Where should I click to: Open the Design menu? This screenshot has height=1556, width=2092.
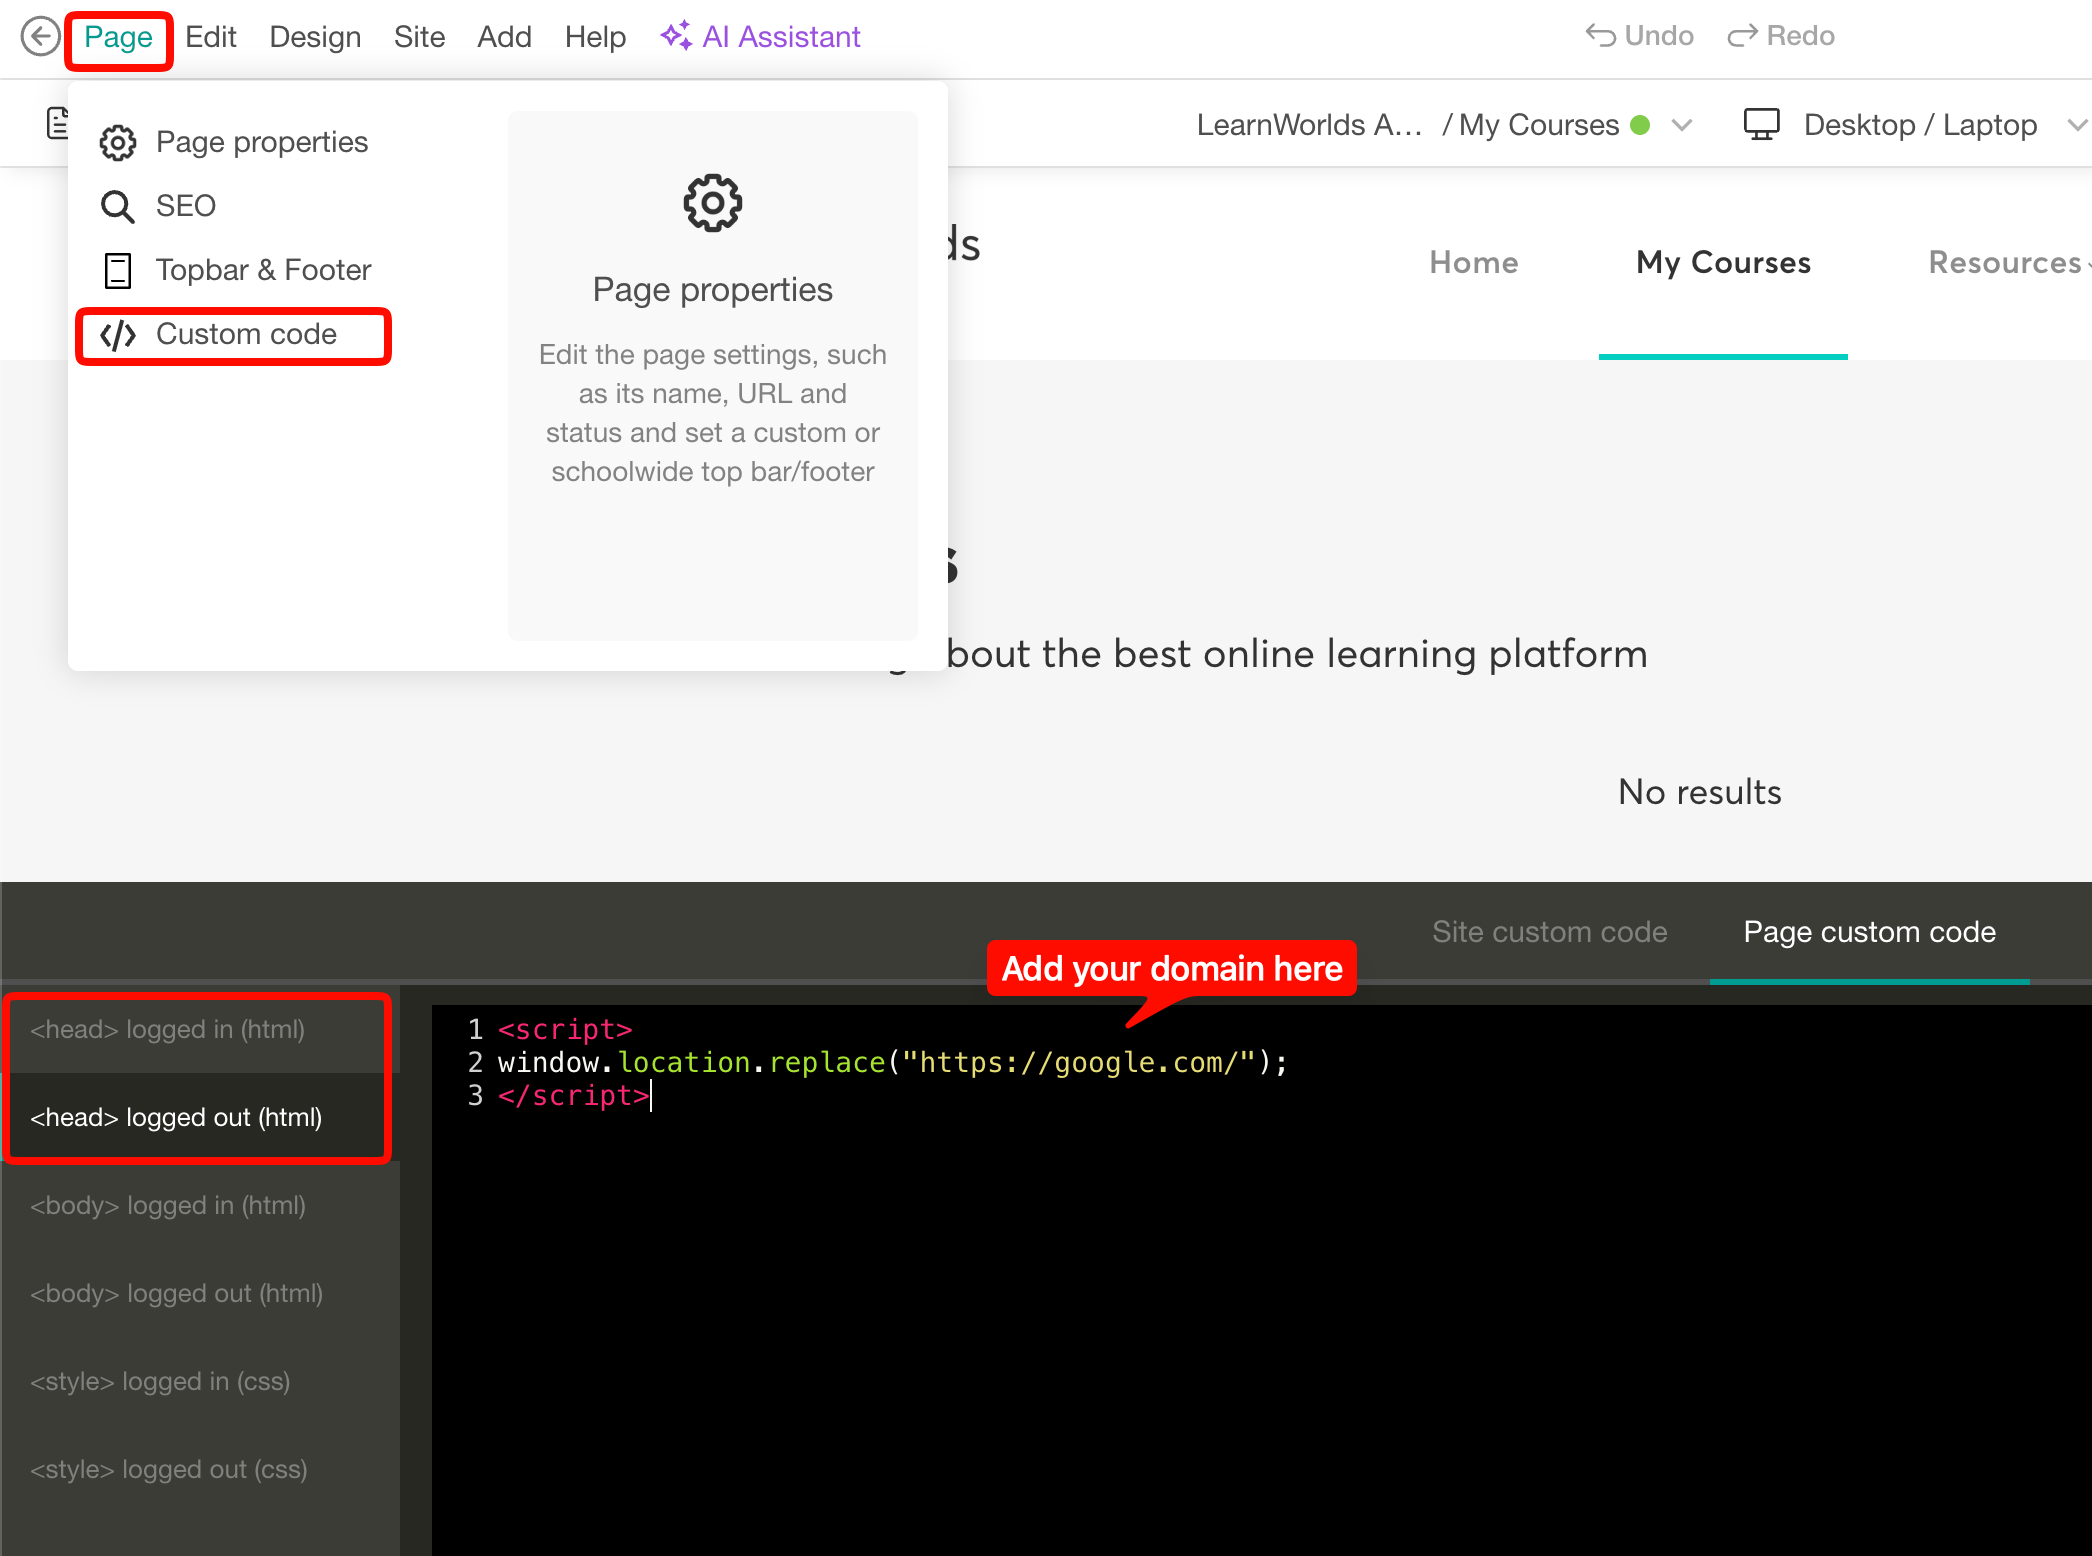315,37
